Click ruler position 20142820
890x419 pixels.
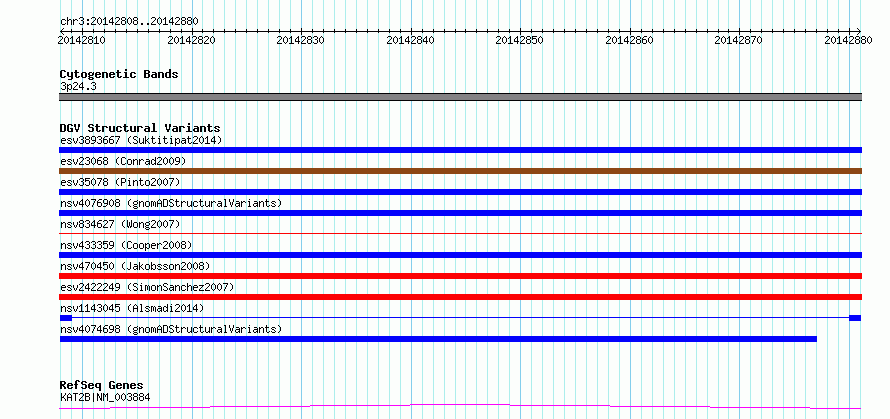tap(191, 40)
